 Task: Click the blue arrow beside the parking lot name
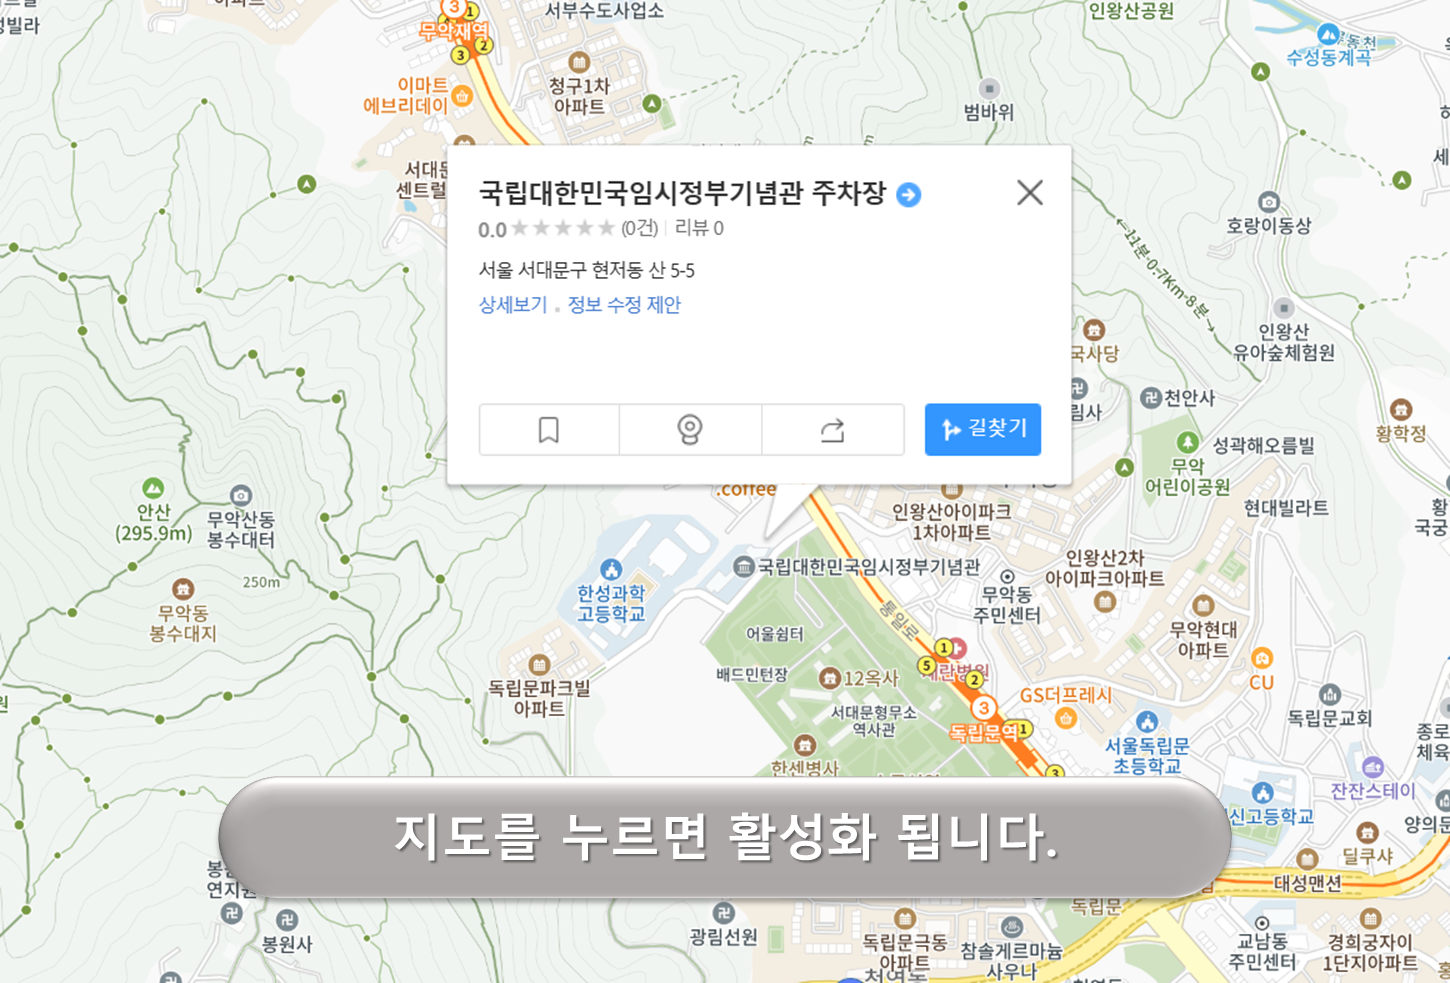pos(906,195)
